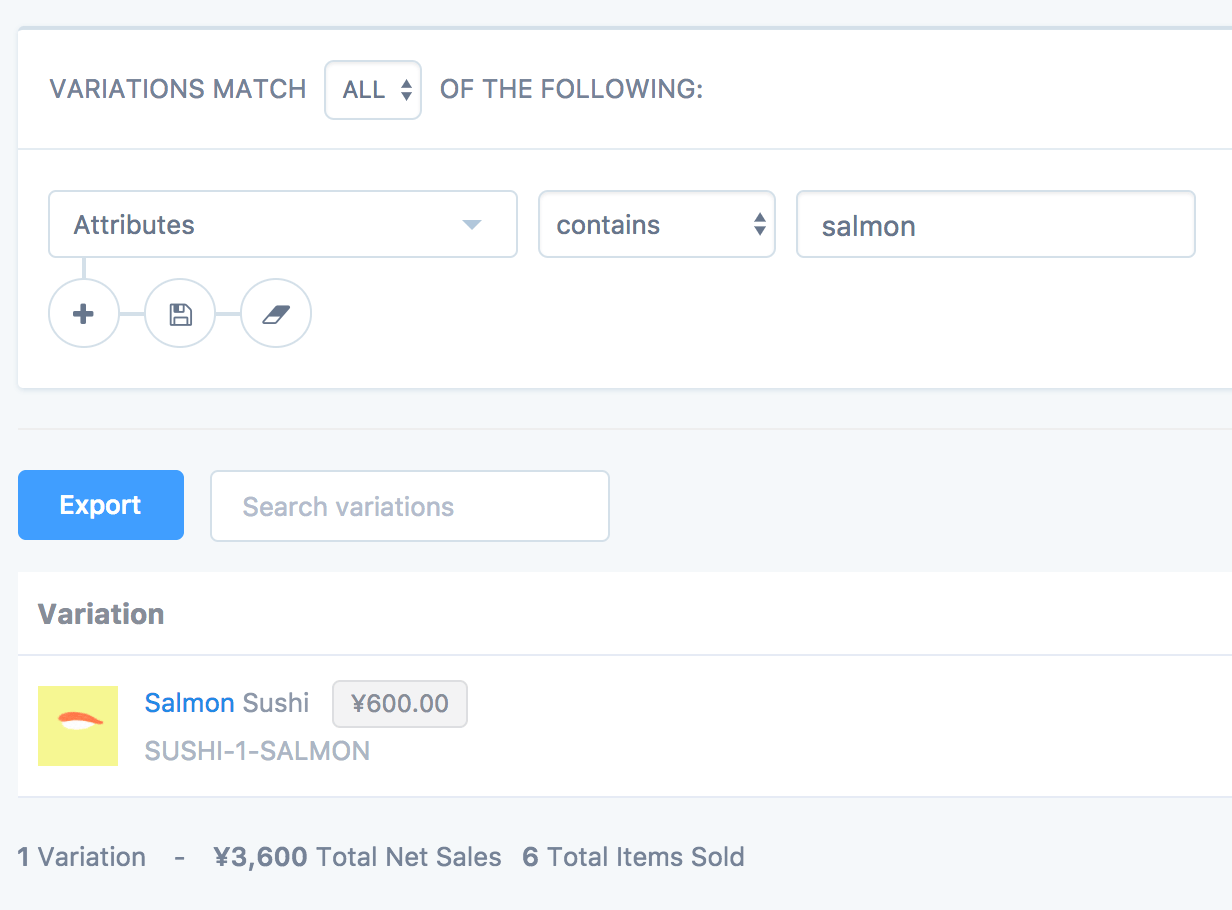Screen dimensions: 1232x910
Task: Expand the Attributes filter field dropdown
Action: click(283, 225)
